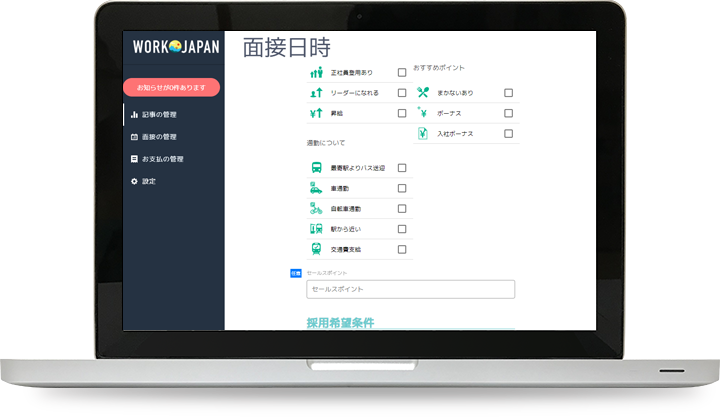Click the リーダーになれる icon
Screen dimensions: 720x417
[x=316, y=93]
